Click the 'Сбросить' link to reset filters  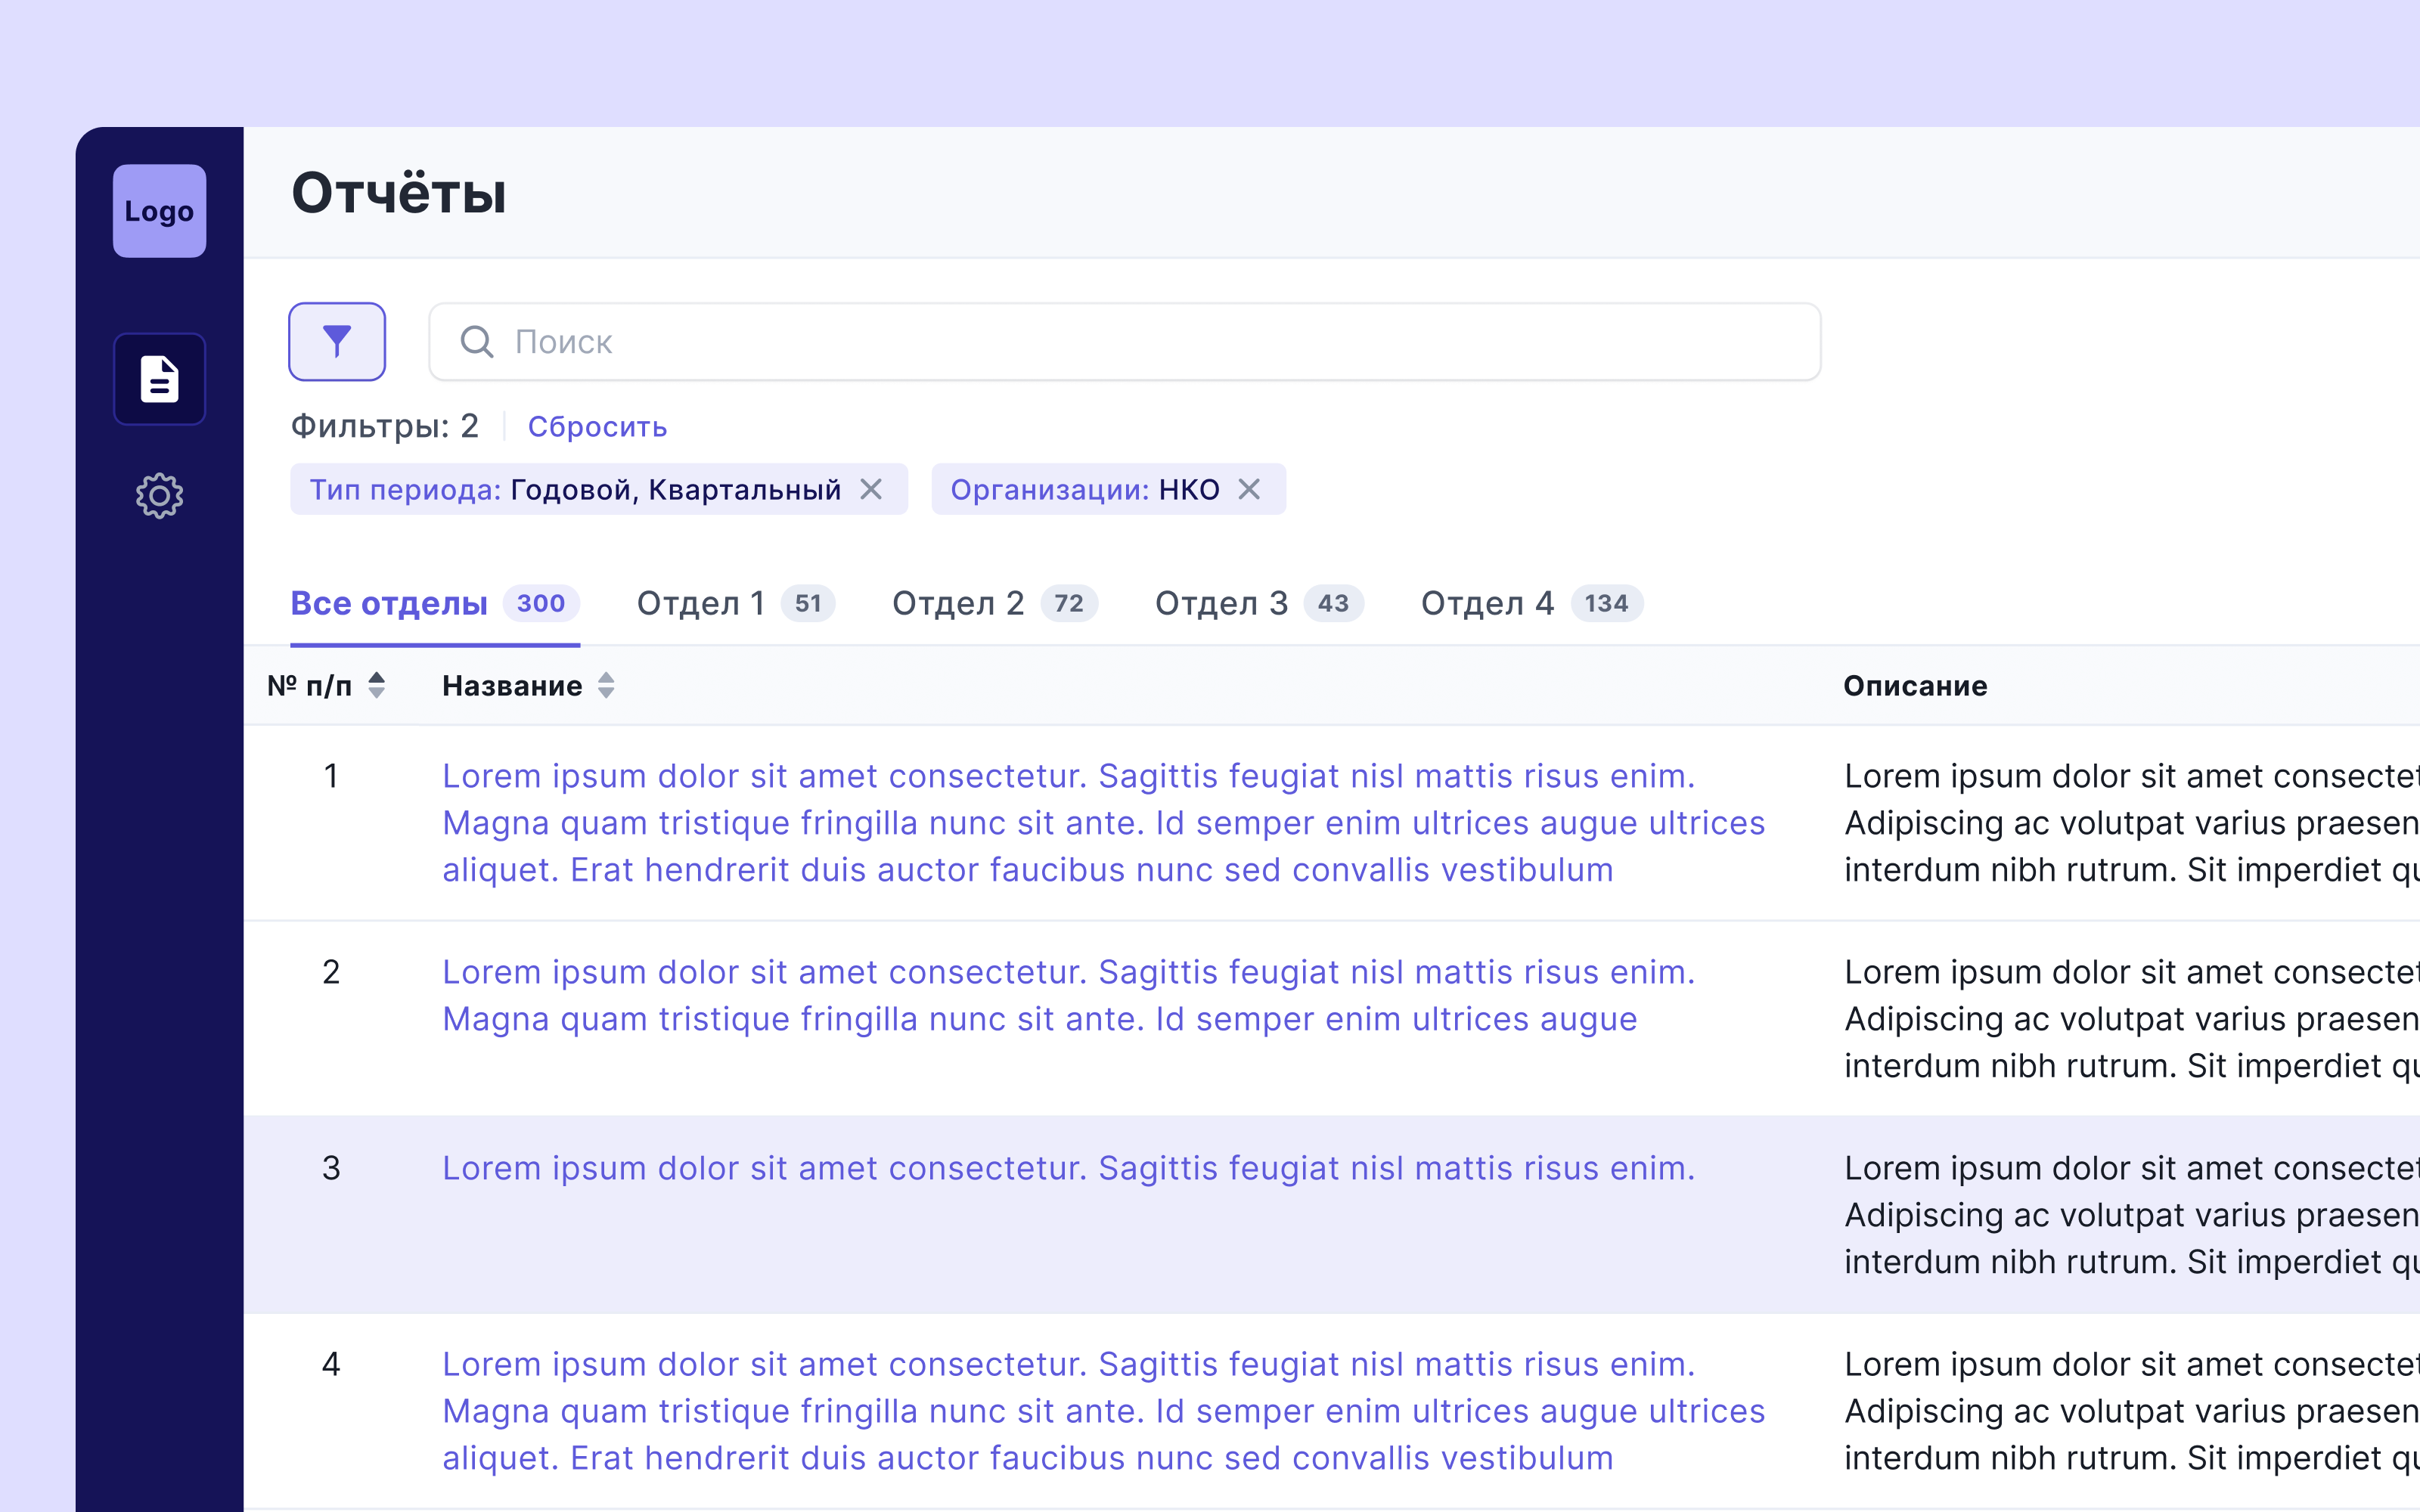coord(597,426)
